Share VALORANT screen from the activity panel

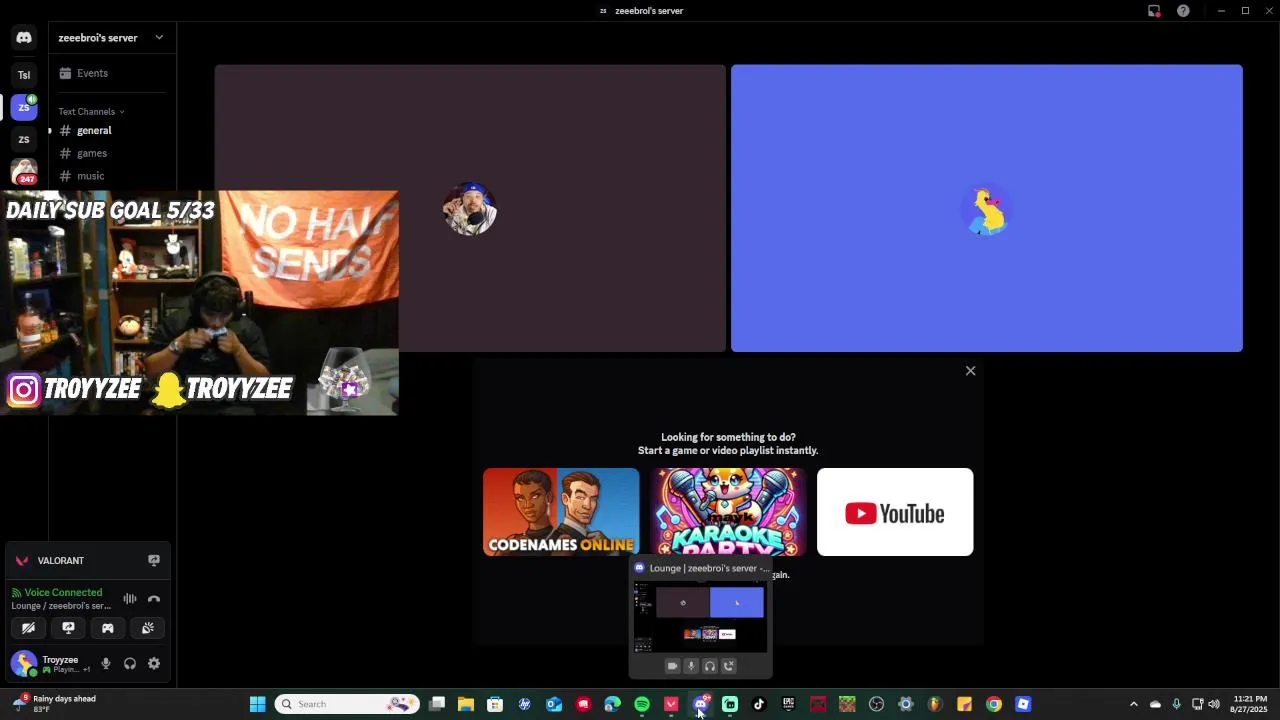tap(154, 561)
